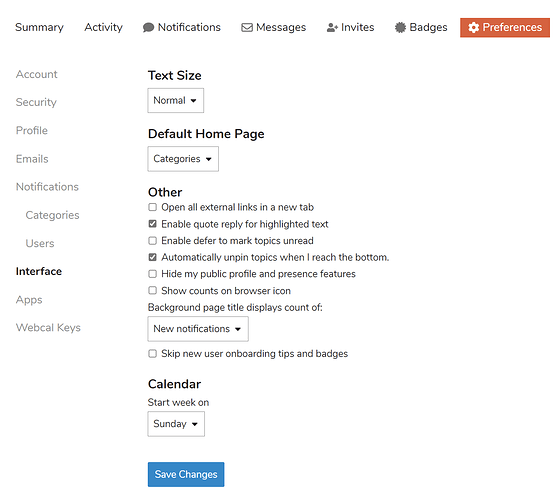Image resolution: width=557 pixels, height=500 pixels.
Task: Click the Save Changes button
Action: 186,474
